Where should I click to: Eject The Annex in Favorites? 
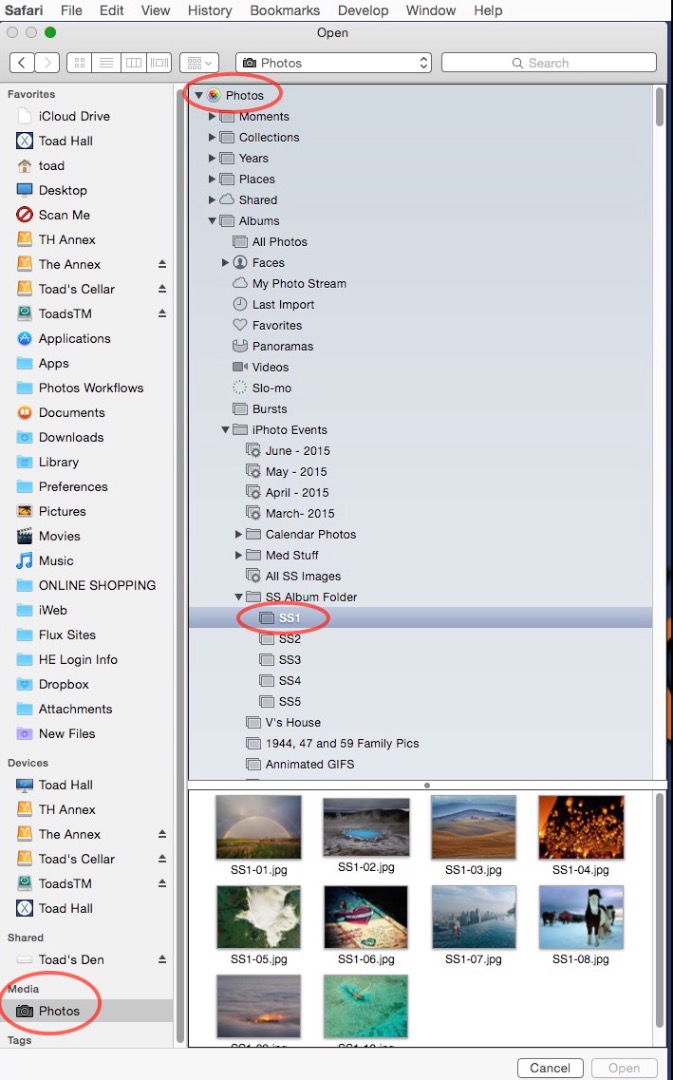(x=162, y=264)
